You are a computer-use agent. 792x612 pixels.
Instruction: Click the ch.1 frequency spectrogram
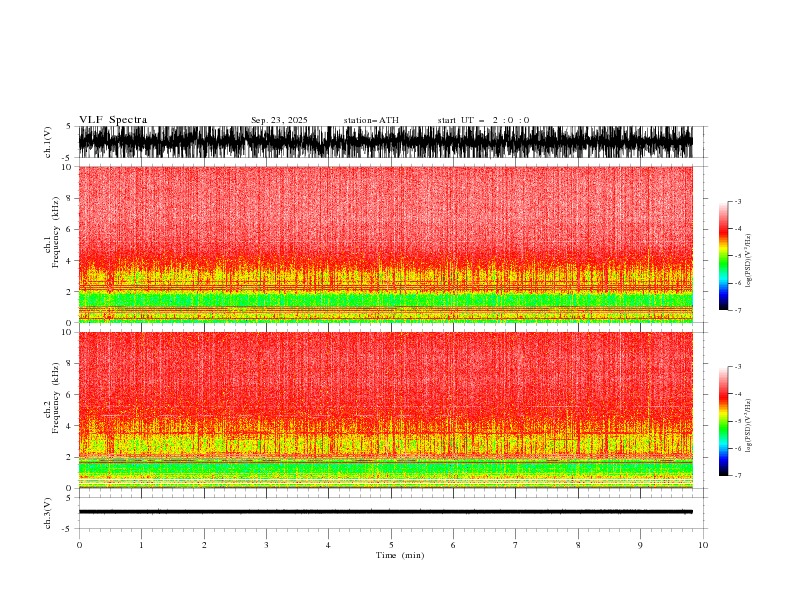[x=385, y=244]
